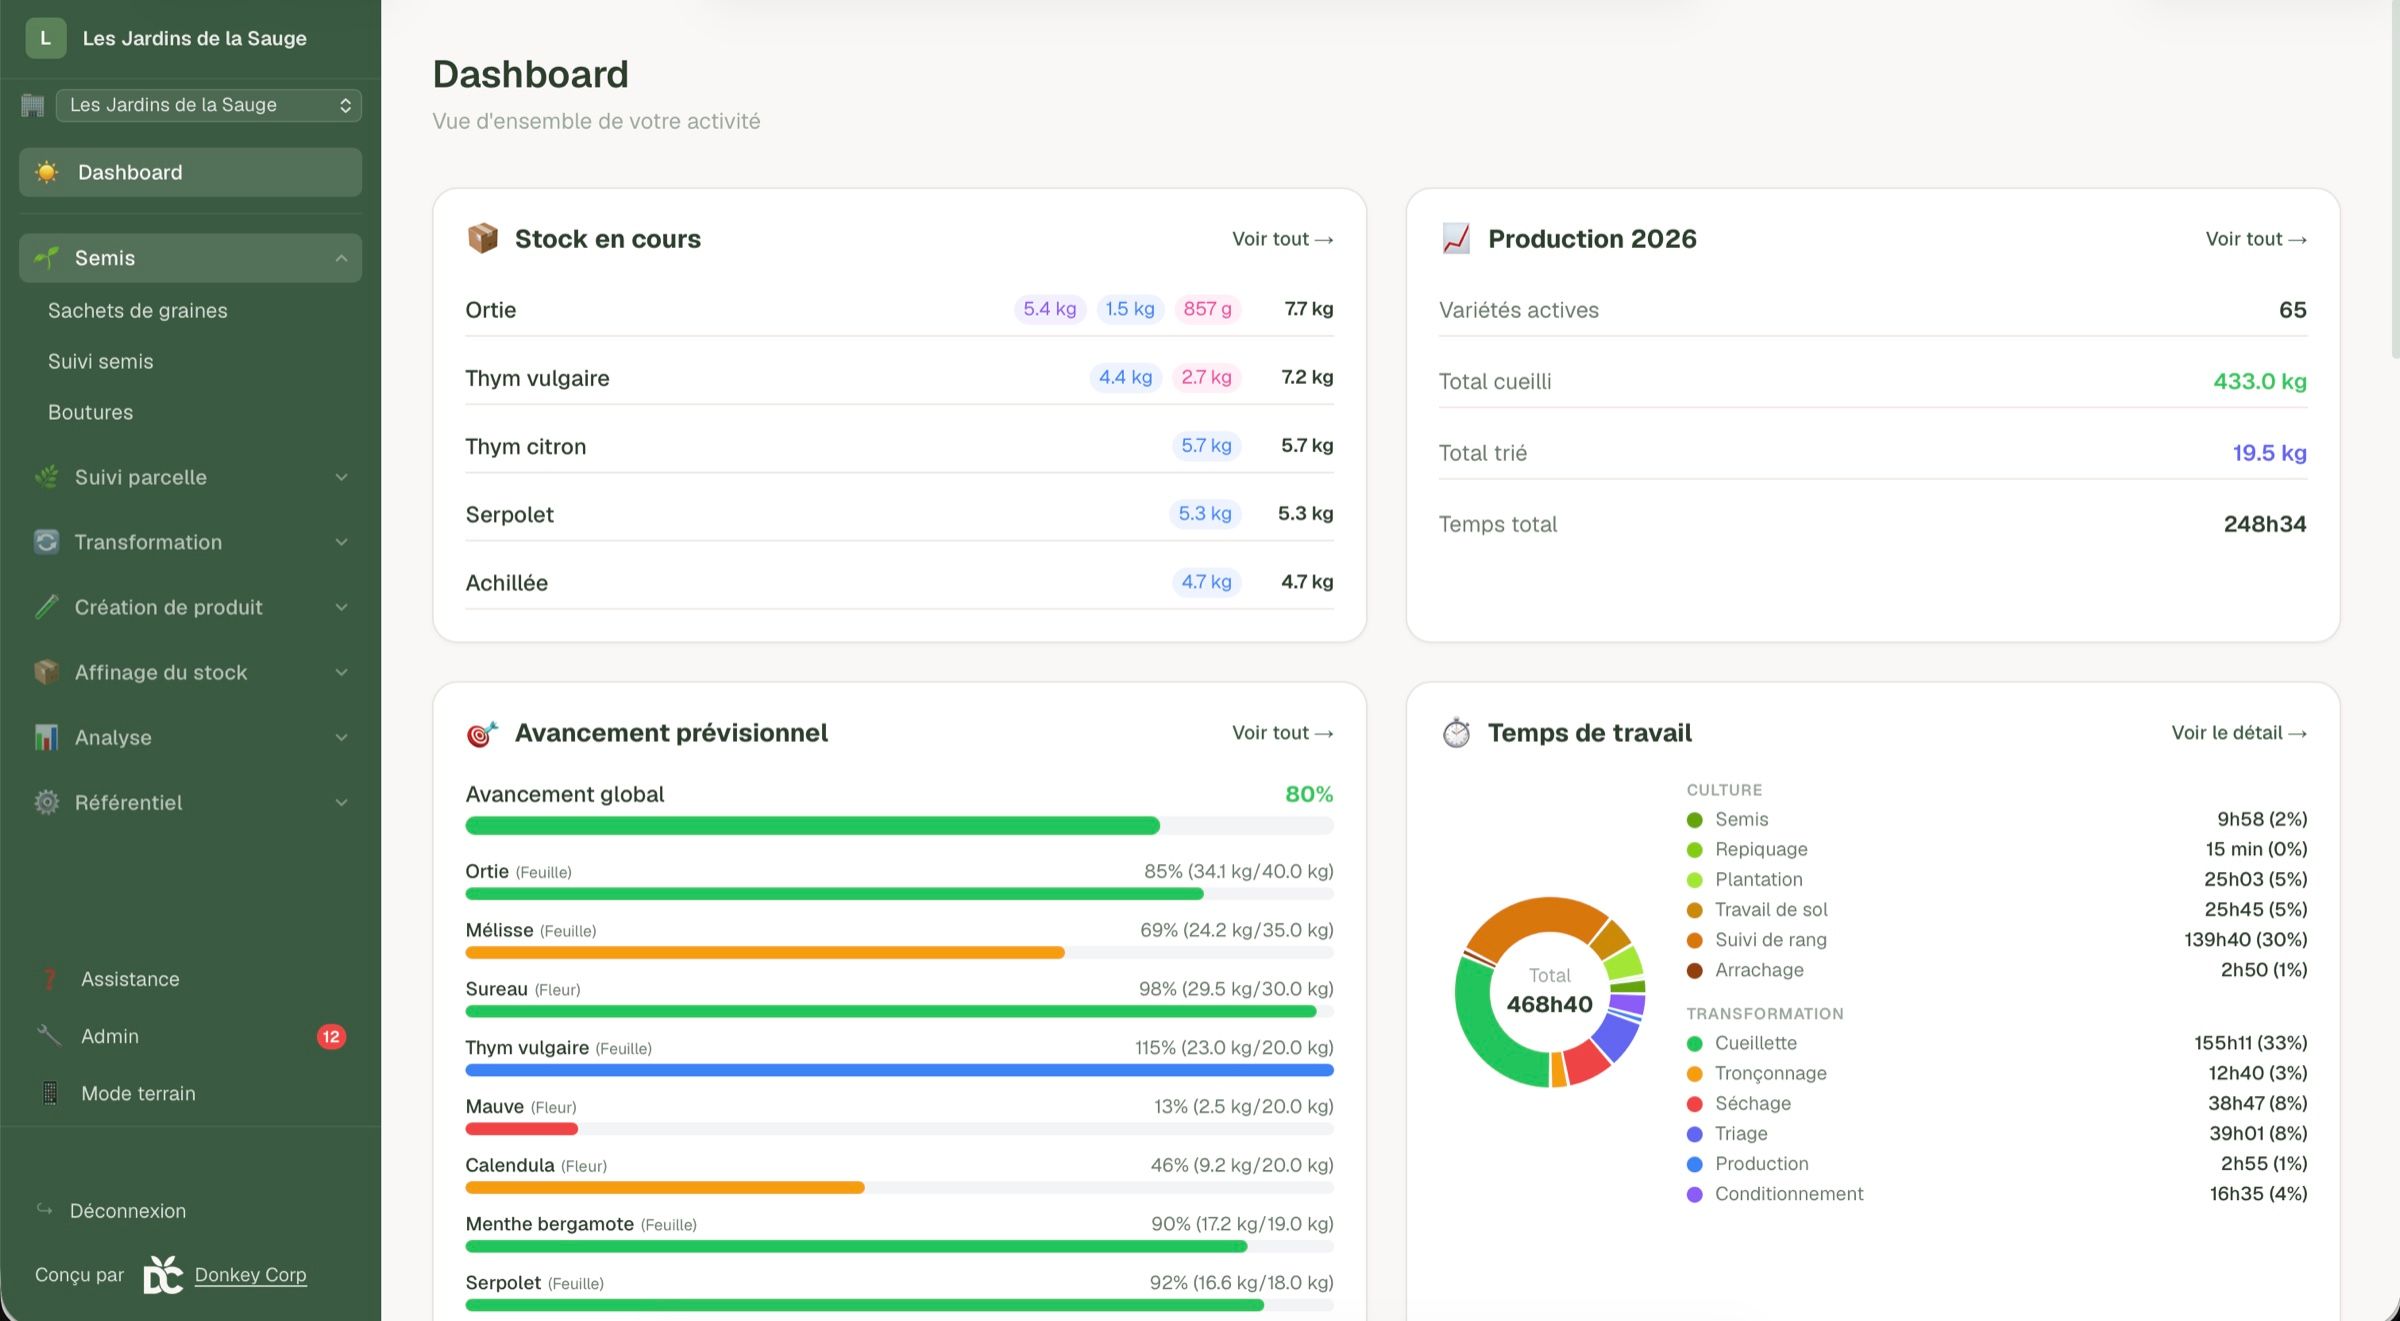The height and width of the screenshot is (1321, 2400).
Task: Click the building icon beside the farm selector
Action: pyautogui.click(x=33, y=105)
